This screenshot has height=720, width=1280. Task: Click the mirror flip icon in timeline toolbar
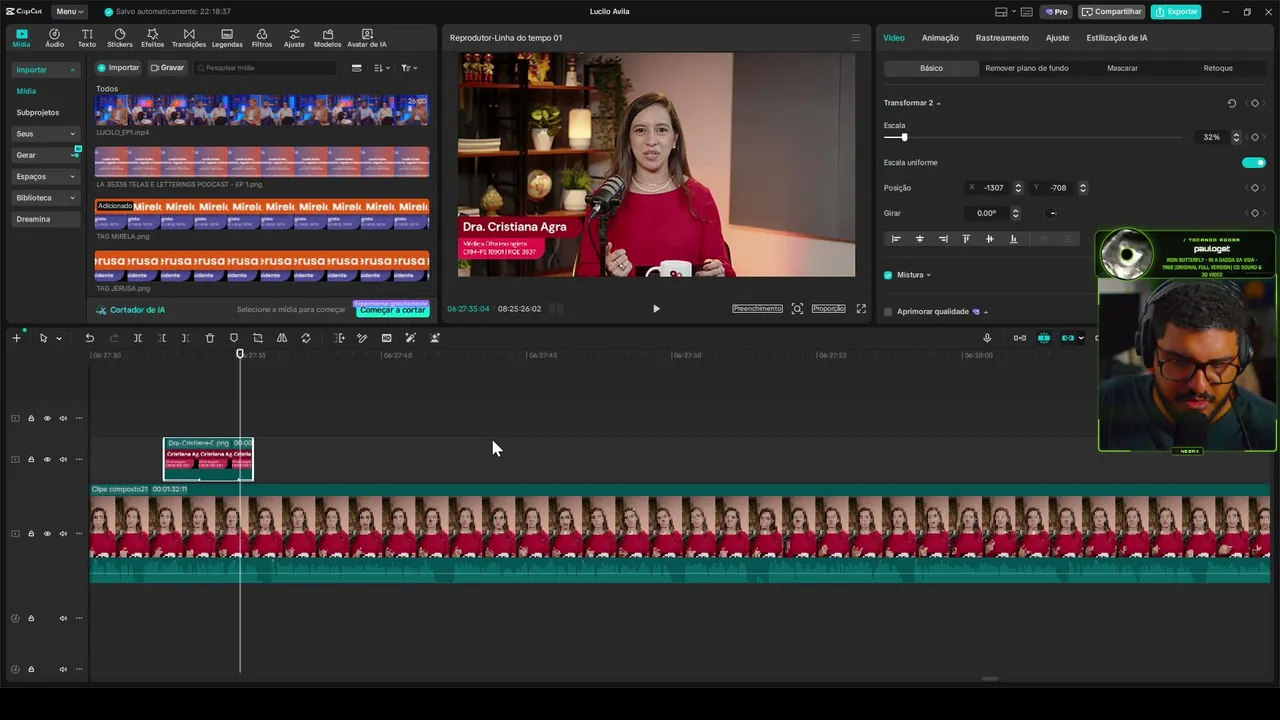click(282, 338)
